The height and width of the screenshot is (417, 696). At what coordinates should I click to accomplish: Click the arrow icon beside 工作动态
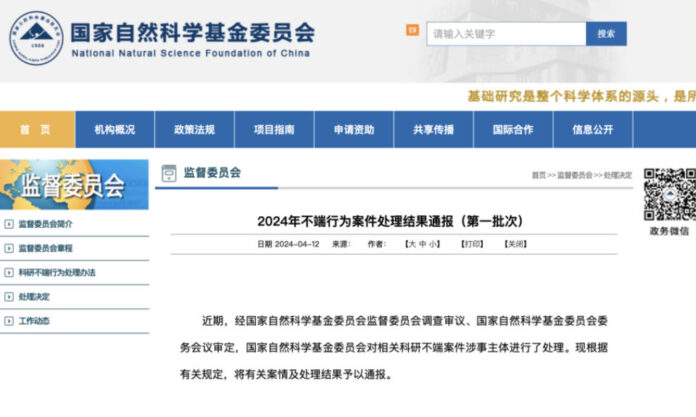pyautogui.click(x=9, y=321)
